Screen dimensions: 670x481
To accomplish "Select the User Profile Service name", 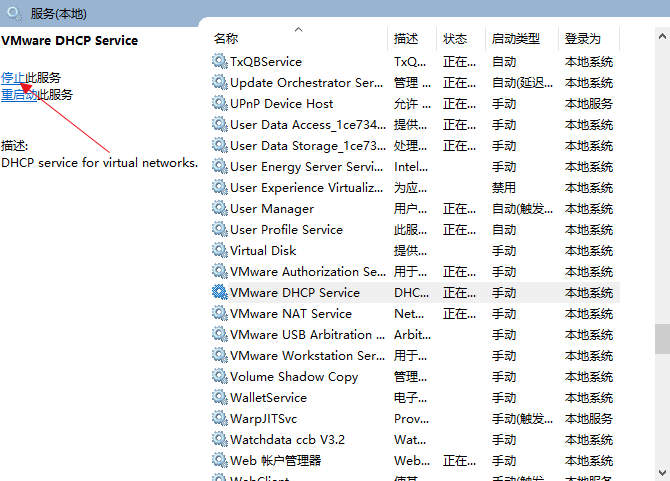I will point(286,229).
